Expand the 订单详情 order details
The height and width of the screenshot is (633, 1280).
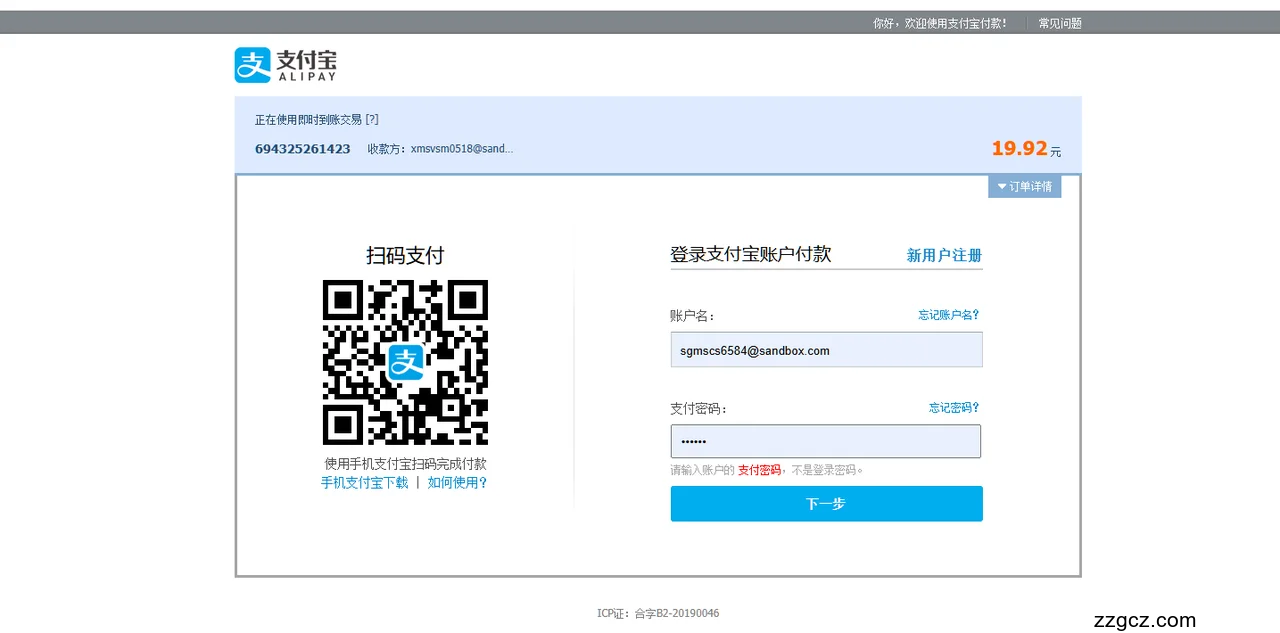click(1024, 187)
